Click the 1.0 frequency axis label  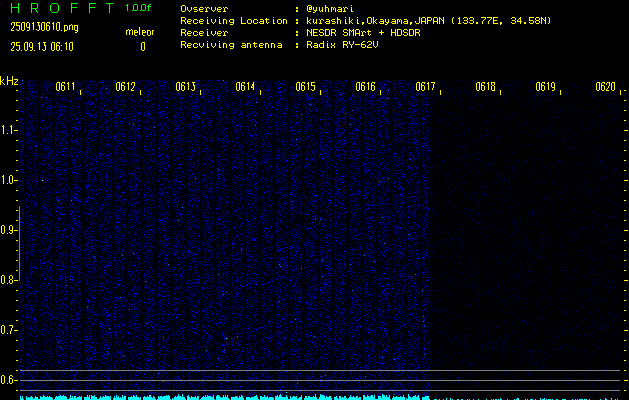pos(7,180)
